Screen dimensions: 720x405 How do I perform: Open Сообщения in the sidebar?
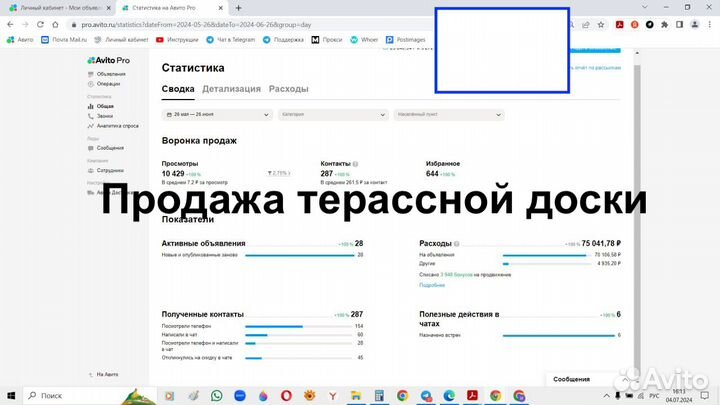point(106,148)
